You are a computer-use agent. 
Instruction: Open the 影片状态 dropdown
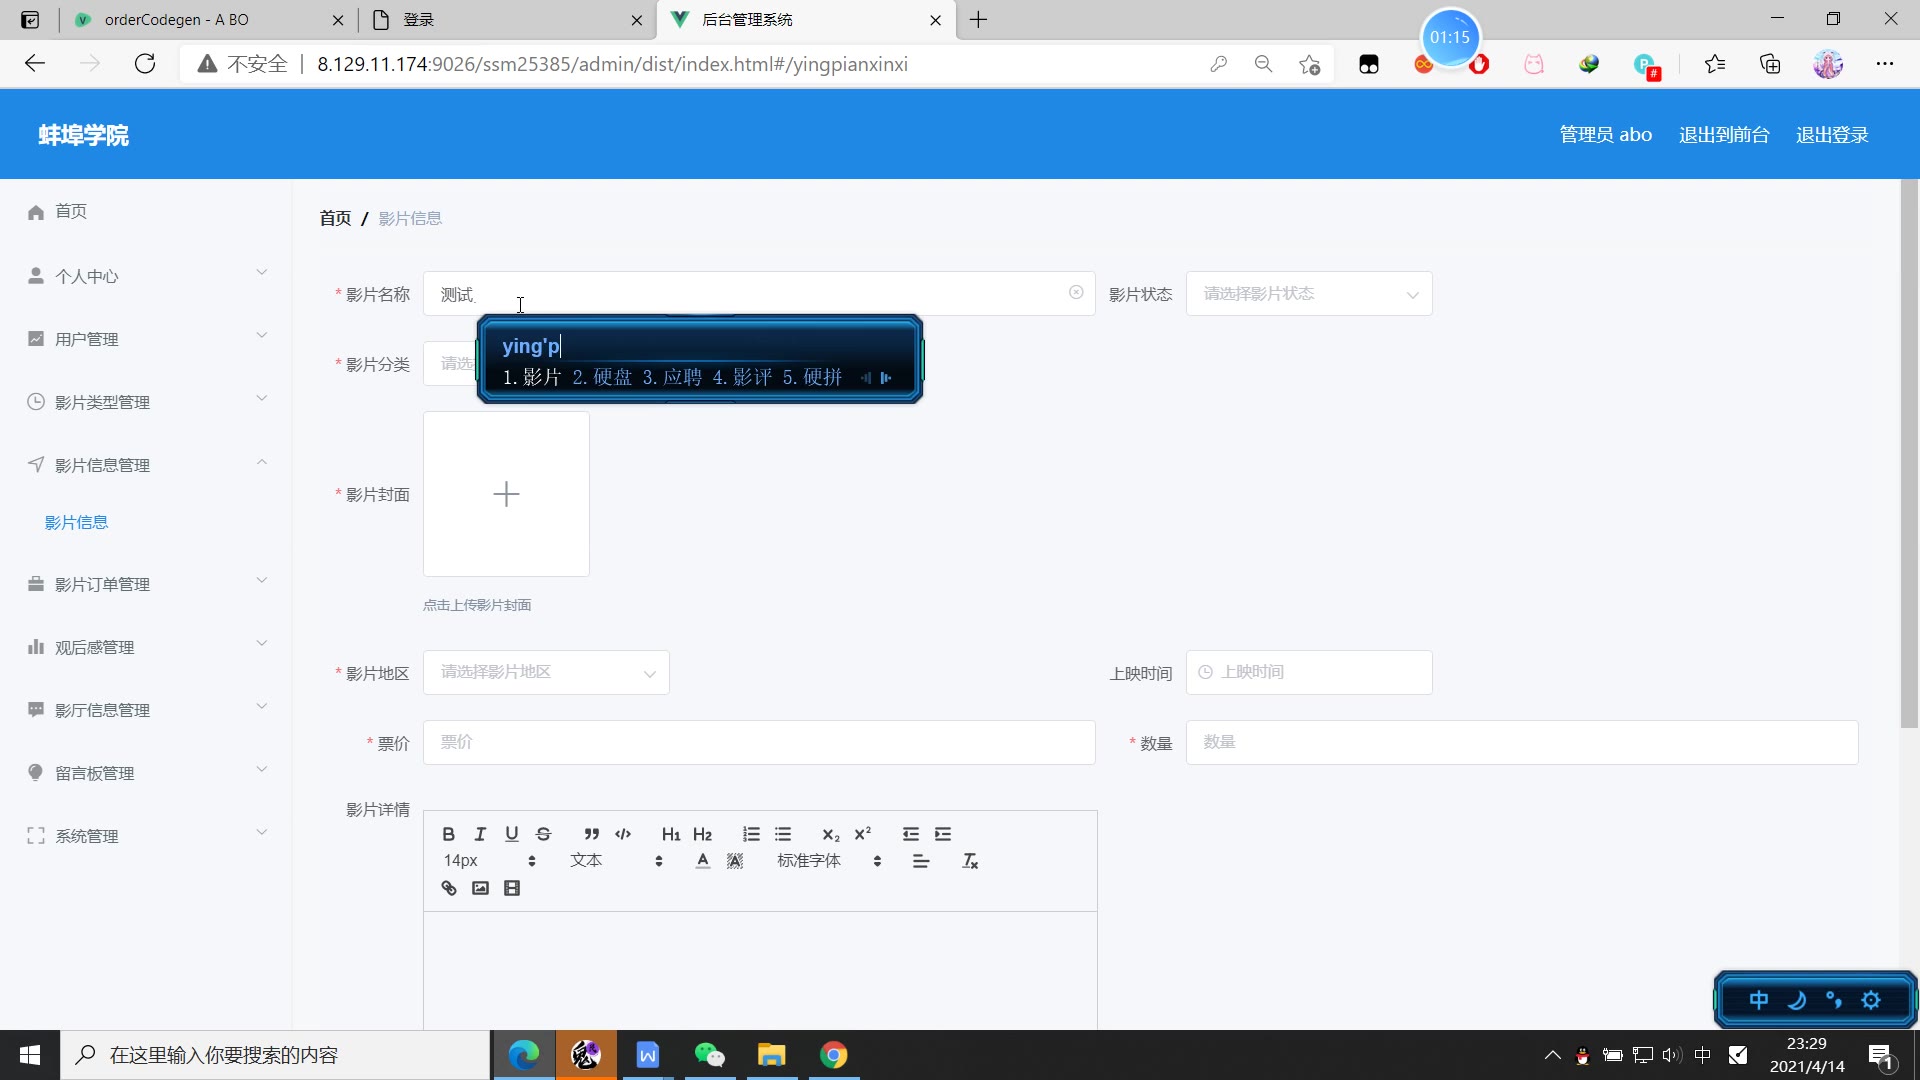[x=1308, y=294]
